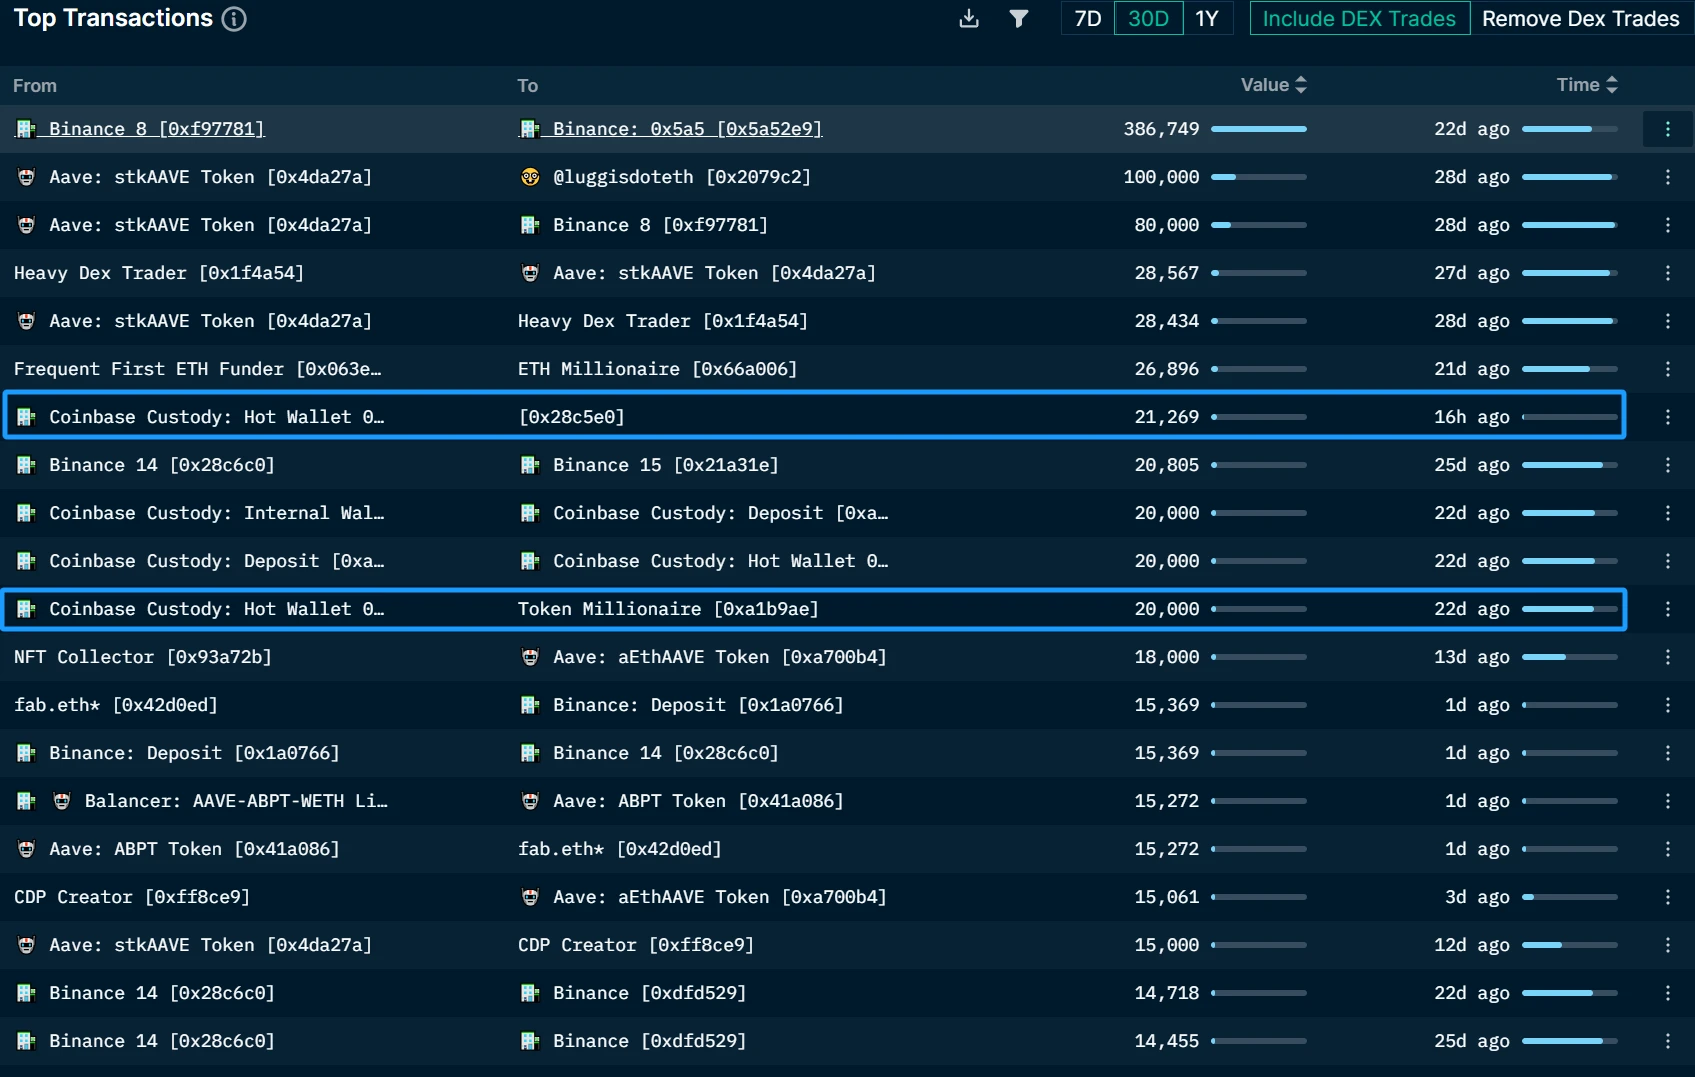Image resolution: width=1695 pixels, height=1077 pixels.
Task: Open three-dot menu for the 21,269 transaction
Action: 1667,417
